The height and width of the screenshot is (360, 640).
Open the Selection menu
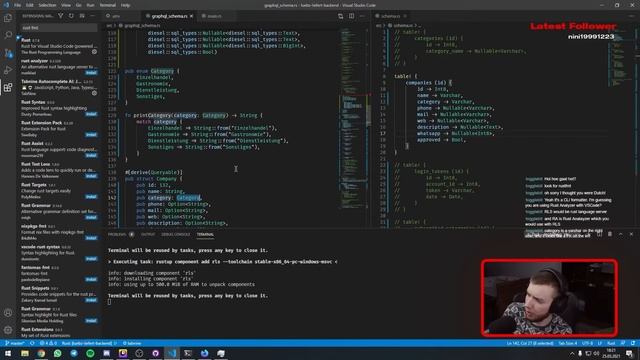pos(47,5)
